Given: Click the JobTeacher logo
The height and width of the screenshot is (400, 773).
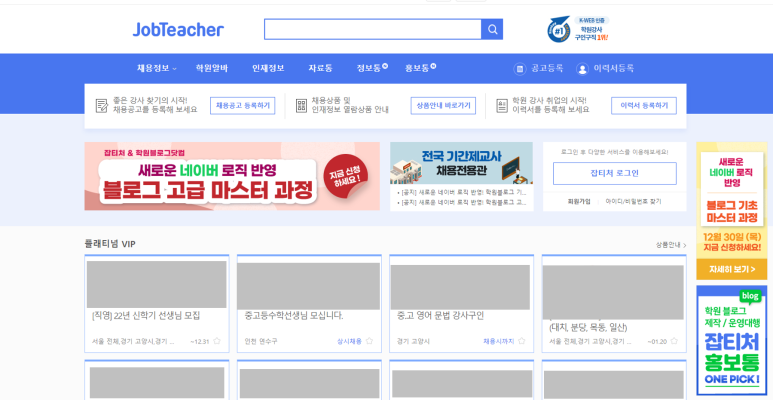Looking at the screenshot, I should (x=178, y=29).
